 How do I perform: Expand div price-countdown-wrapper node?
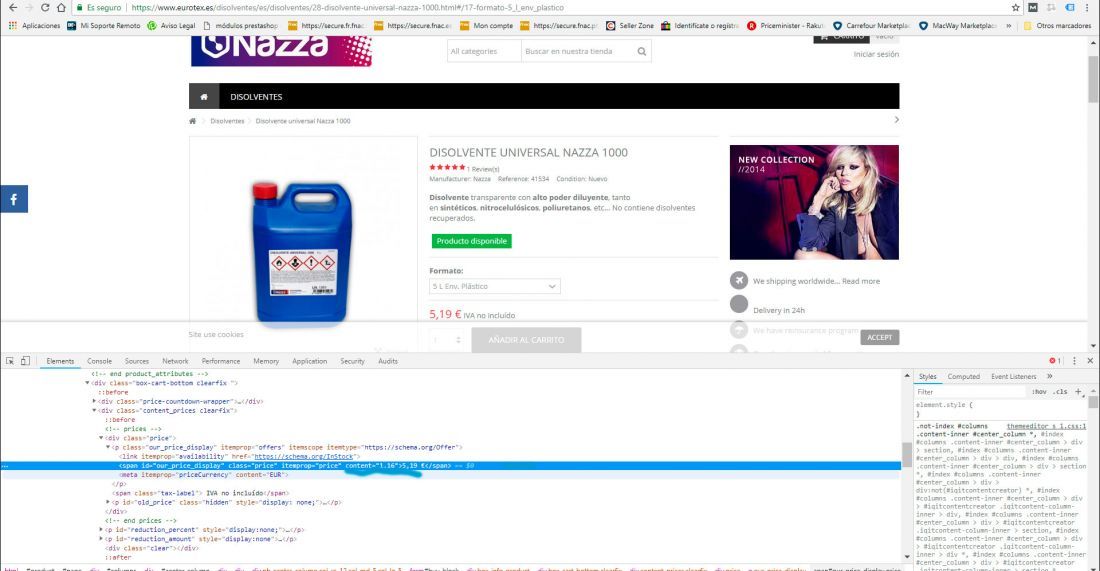pyautogui.click(x=95, y=401)
